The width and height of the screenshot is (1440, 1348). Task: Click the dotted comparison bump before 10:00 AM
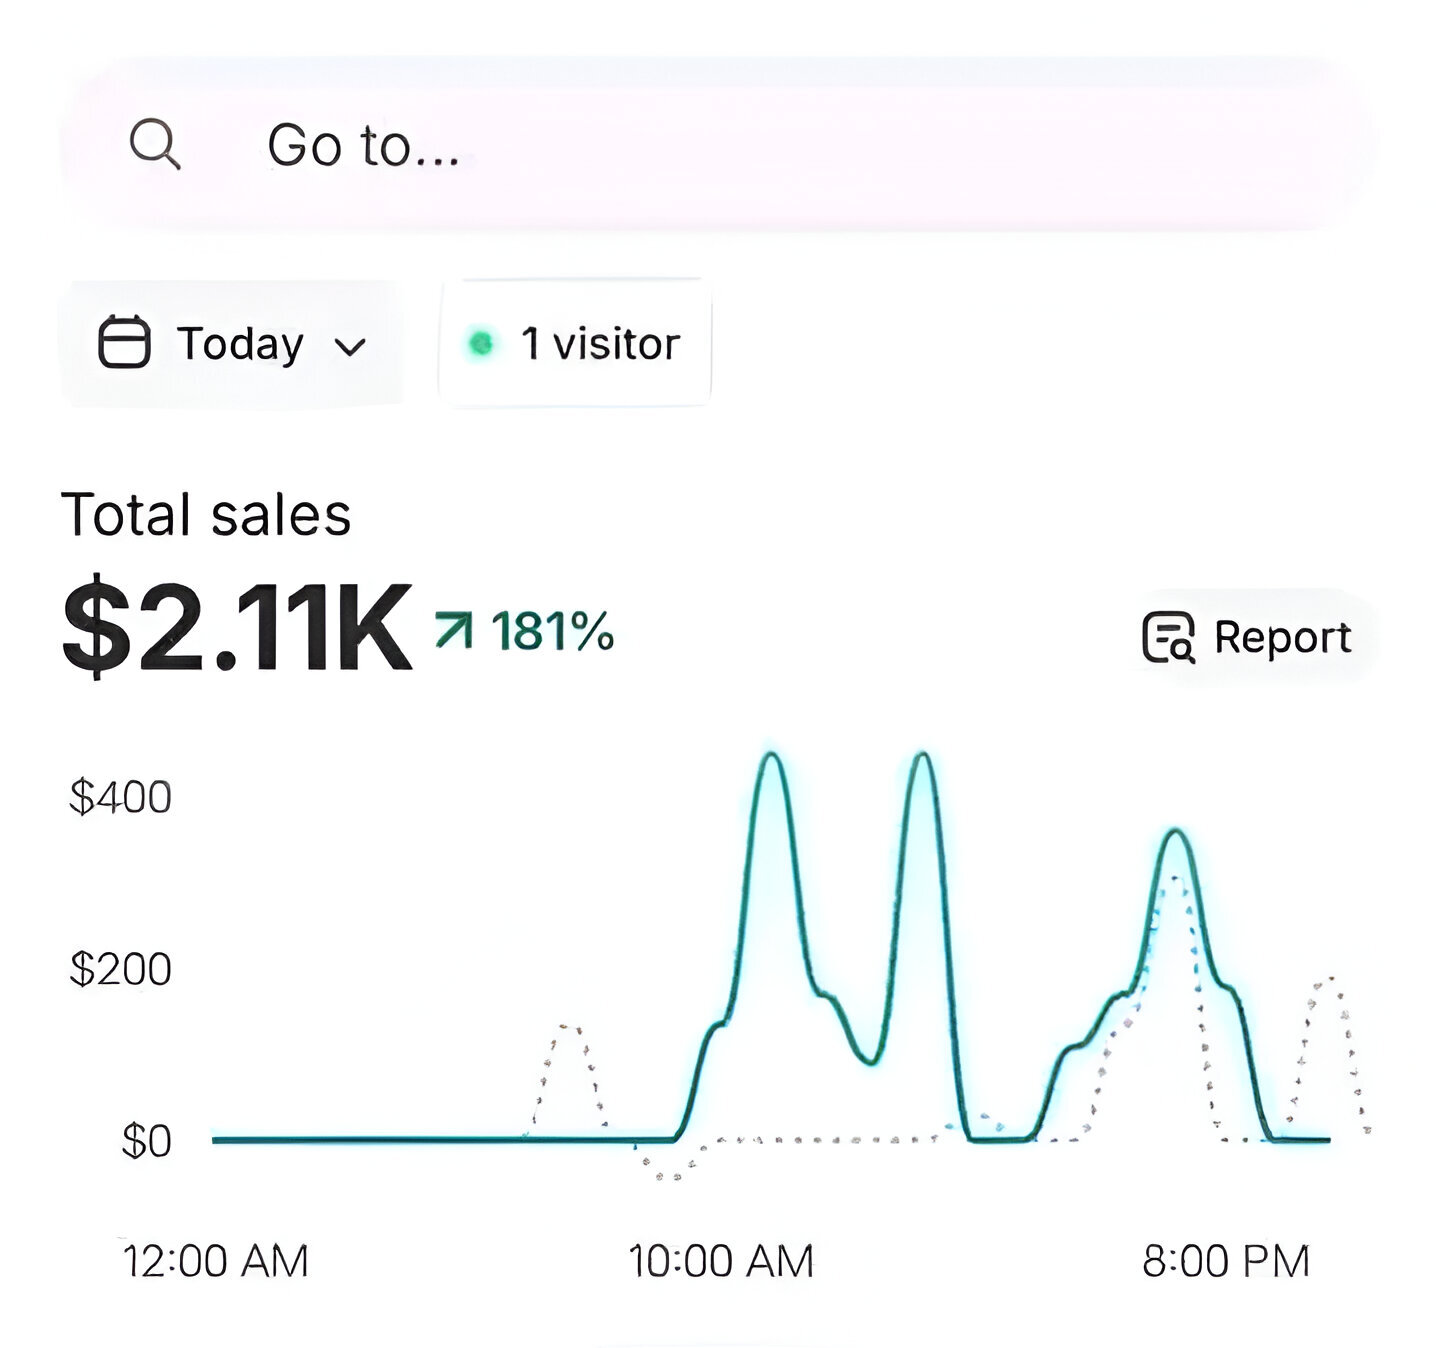568,1028
